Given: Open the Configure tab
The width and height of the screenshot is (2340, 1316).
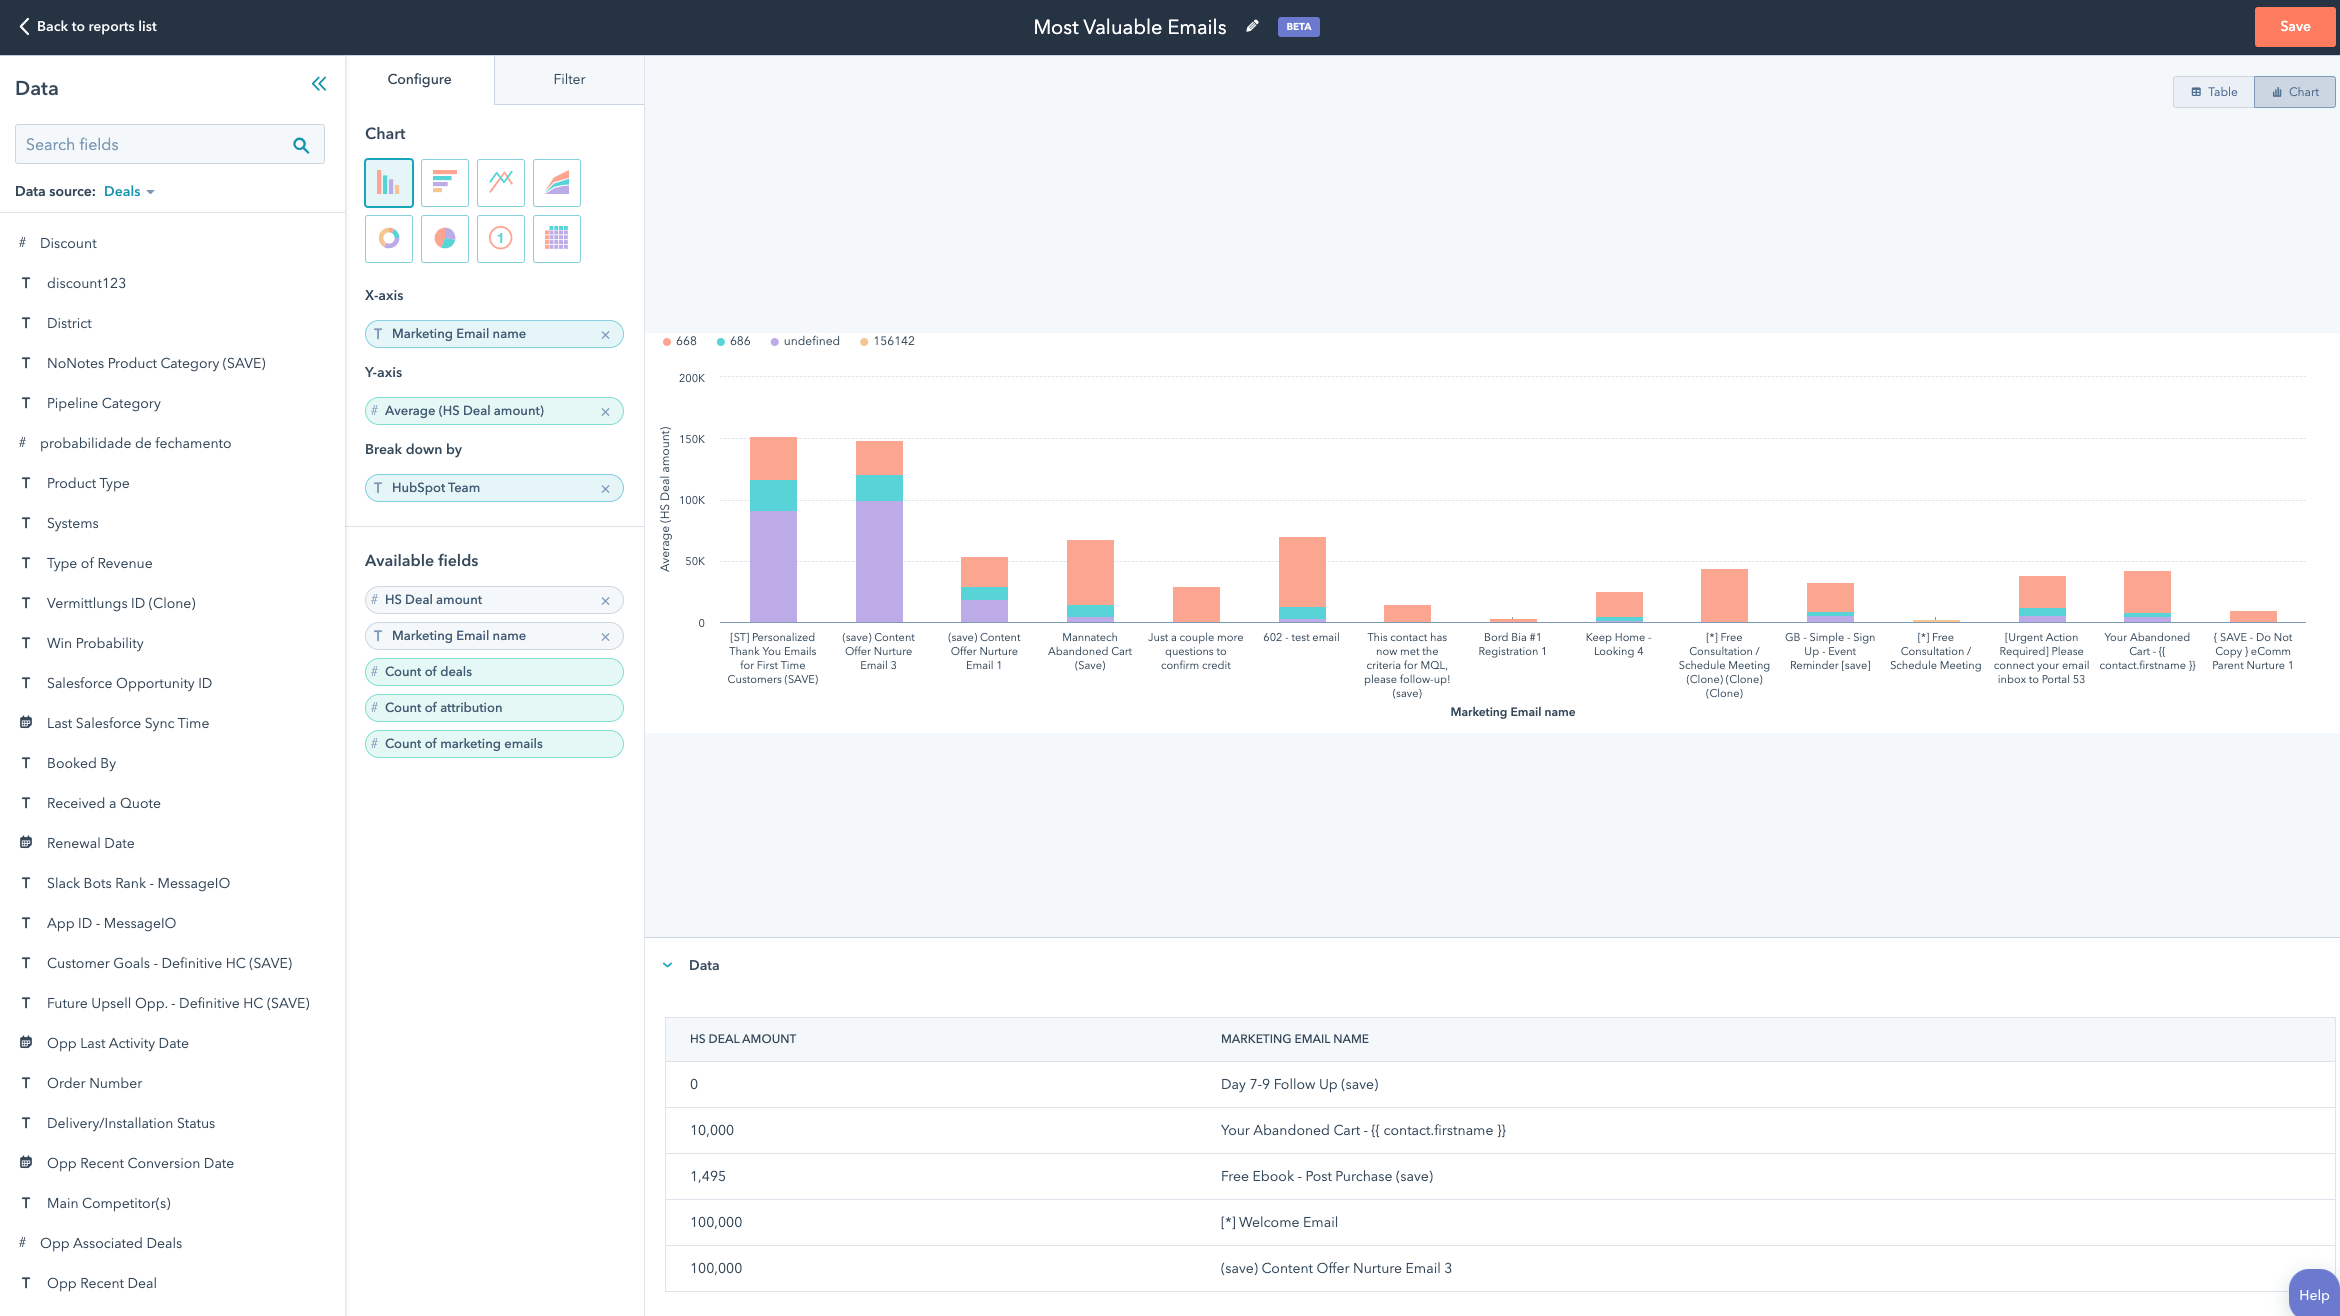Looking at the screenshot, I should 419,79.
